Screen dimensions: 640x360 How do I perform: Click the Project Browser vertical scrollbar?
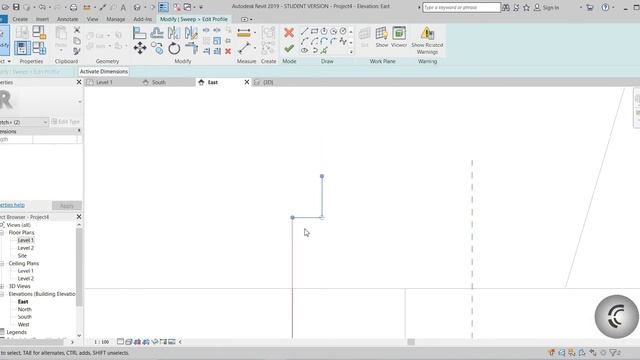coord(79,267)
